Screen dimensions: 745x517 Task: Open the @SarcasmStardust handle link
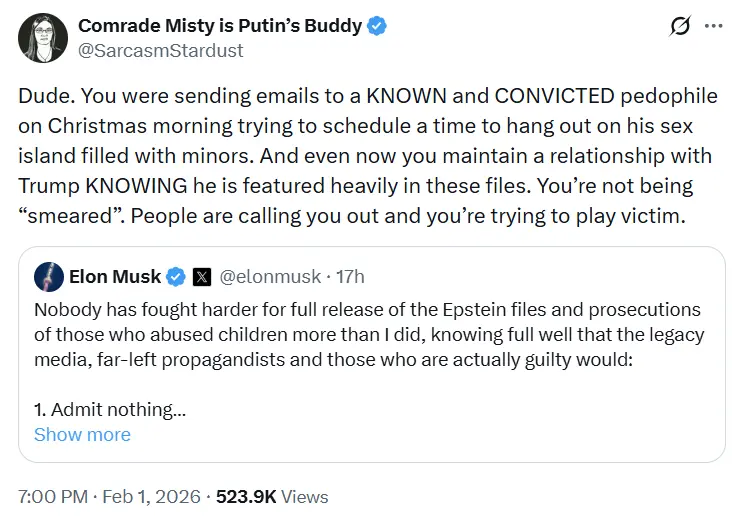160,50
